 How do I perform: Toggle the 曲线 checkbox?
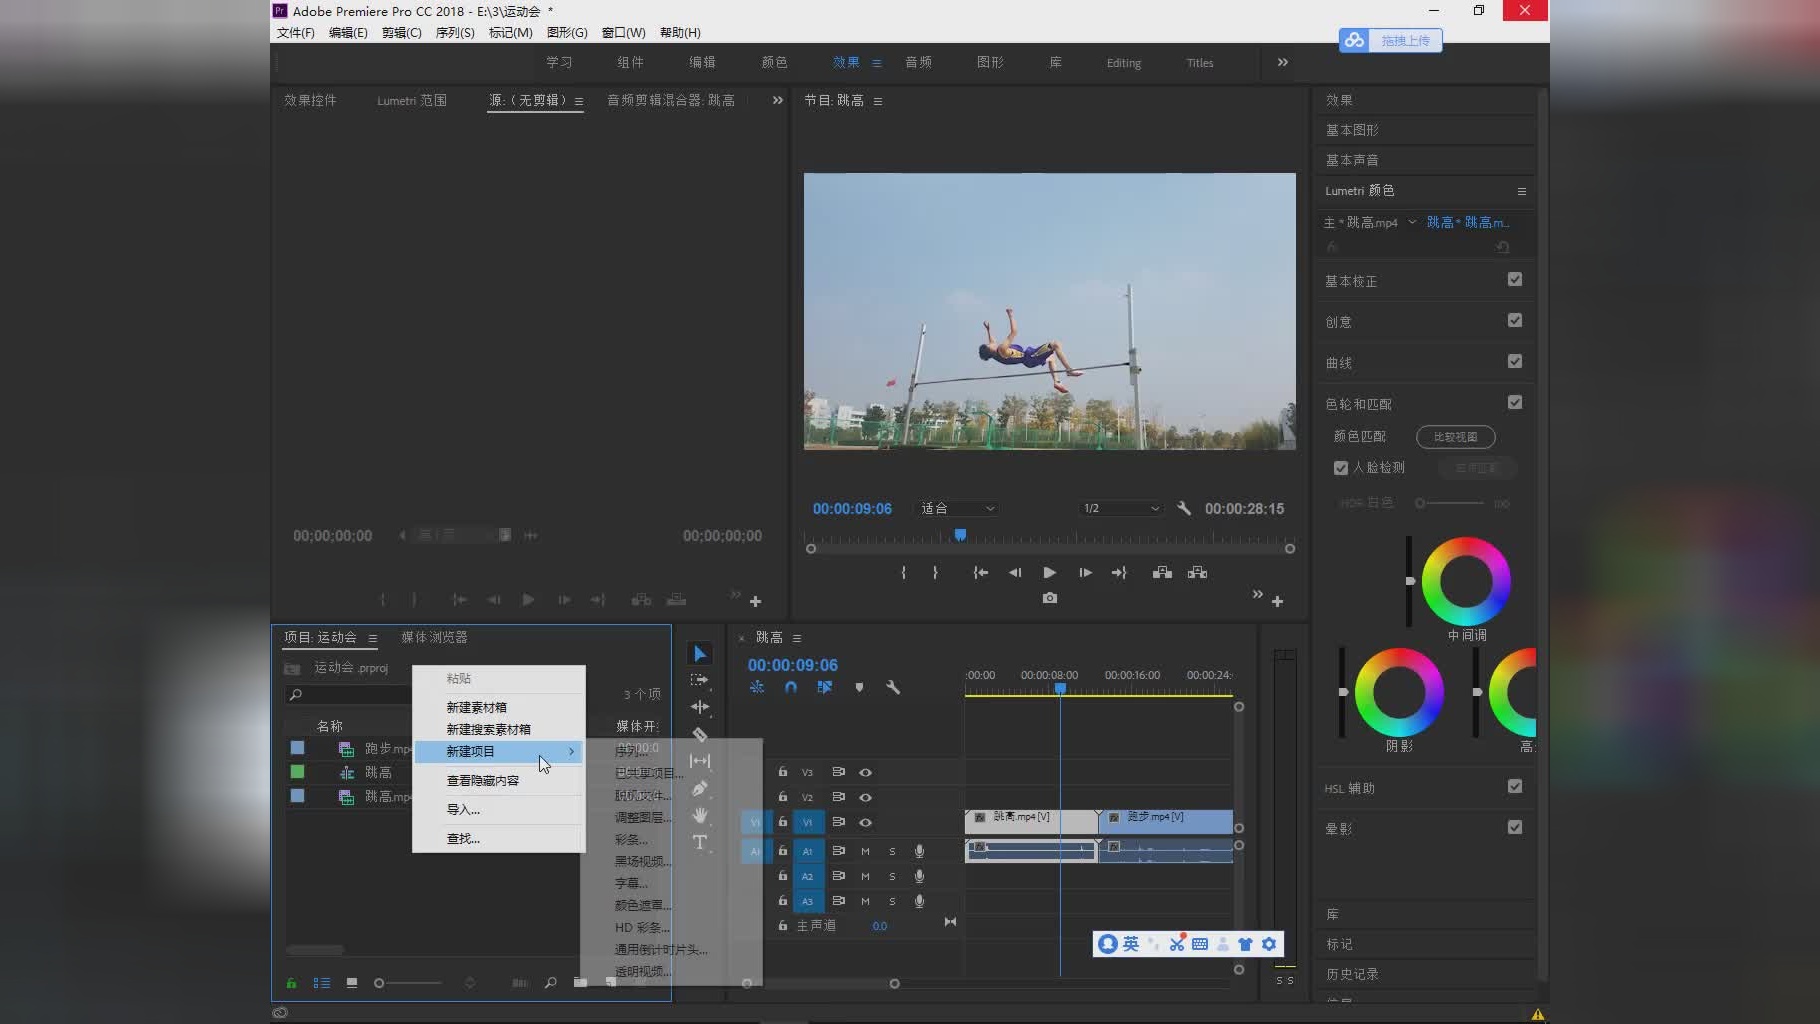tap(1515, 361)
